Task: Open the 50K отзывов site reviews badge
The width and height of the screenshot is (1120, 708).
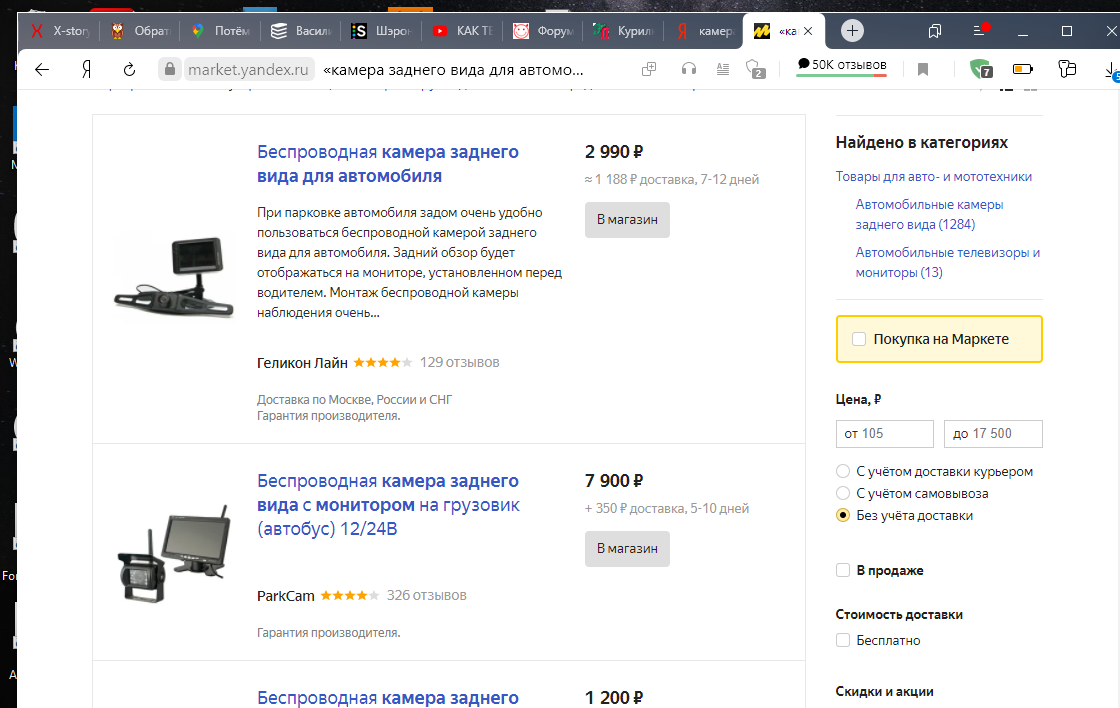Action: (x=841, y=66)
